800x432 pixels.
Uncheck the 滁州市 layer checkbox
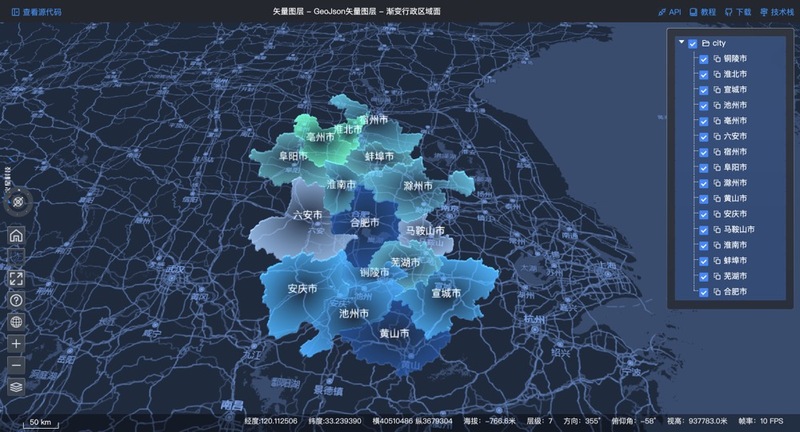[704, 184]
